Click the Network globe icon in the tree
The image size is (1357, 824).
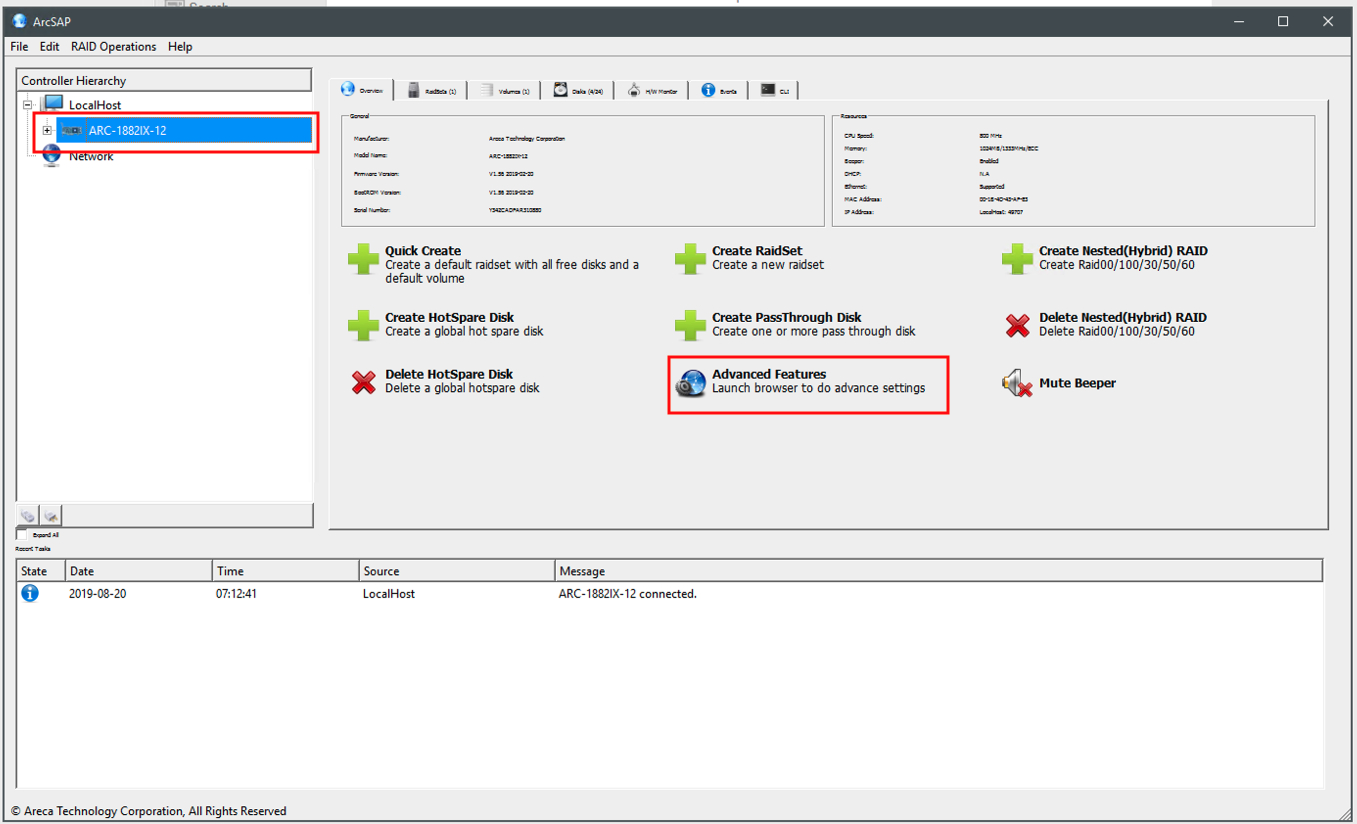click(x=51, y=156)
